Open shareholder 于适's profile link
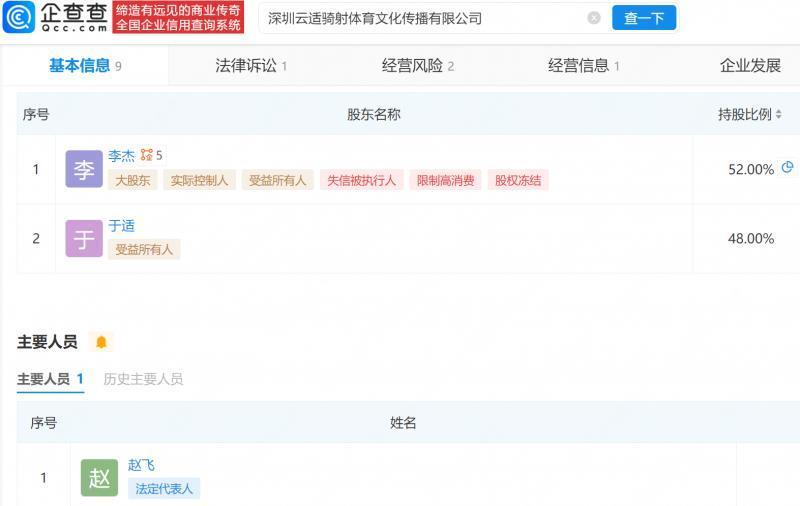 121,226
